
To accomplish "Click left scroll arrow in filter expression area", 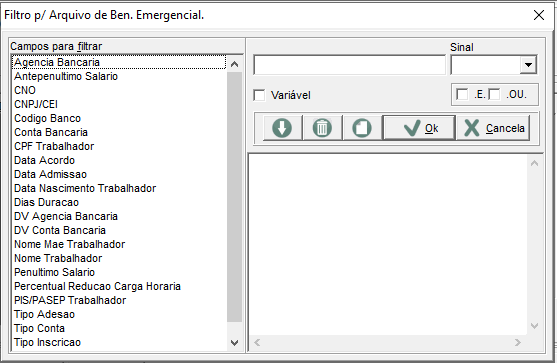I will tap(257, 342).
